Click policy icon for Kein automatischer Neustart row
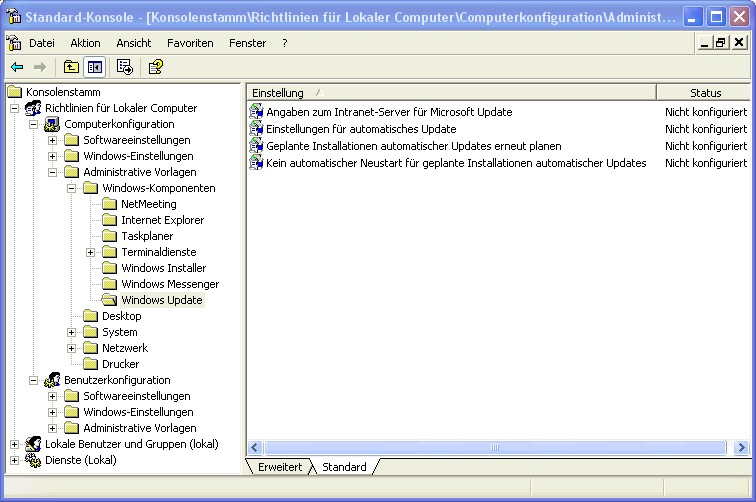756x502 pixels. pos(256,163)
